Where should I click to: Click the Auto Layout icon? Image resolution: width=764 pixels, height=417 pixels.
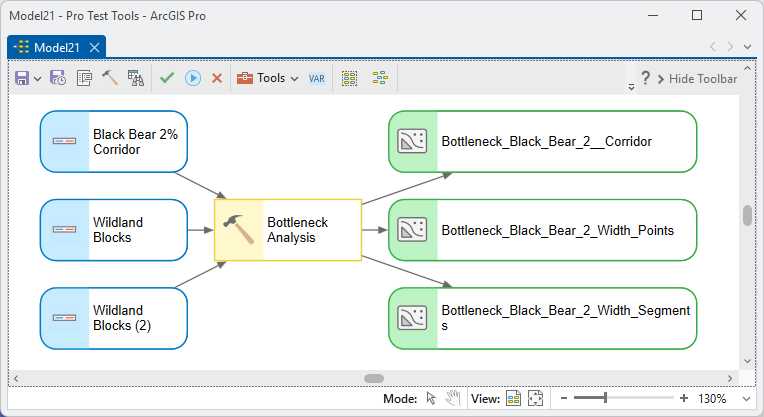coord(380,78)
